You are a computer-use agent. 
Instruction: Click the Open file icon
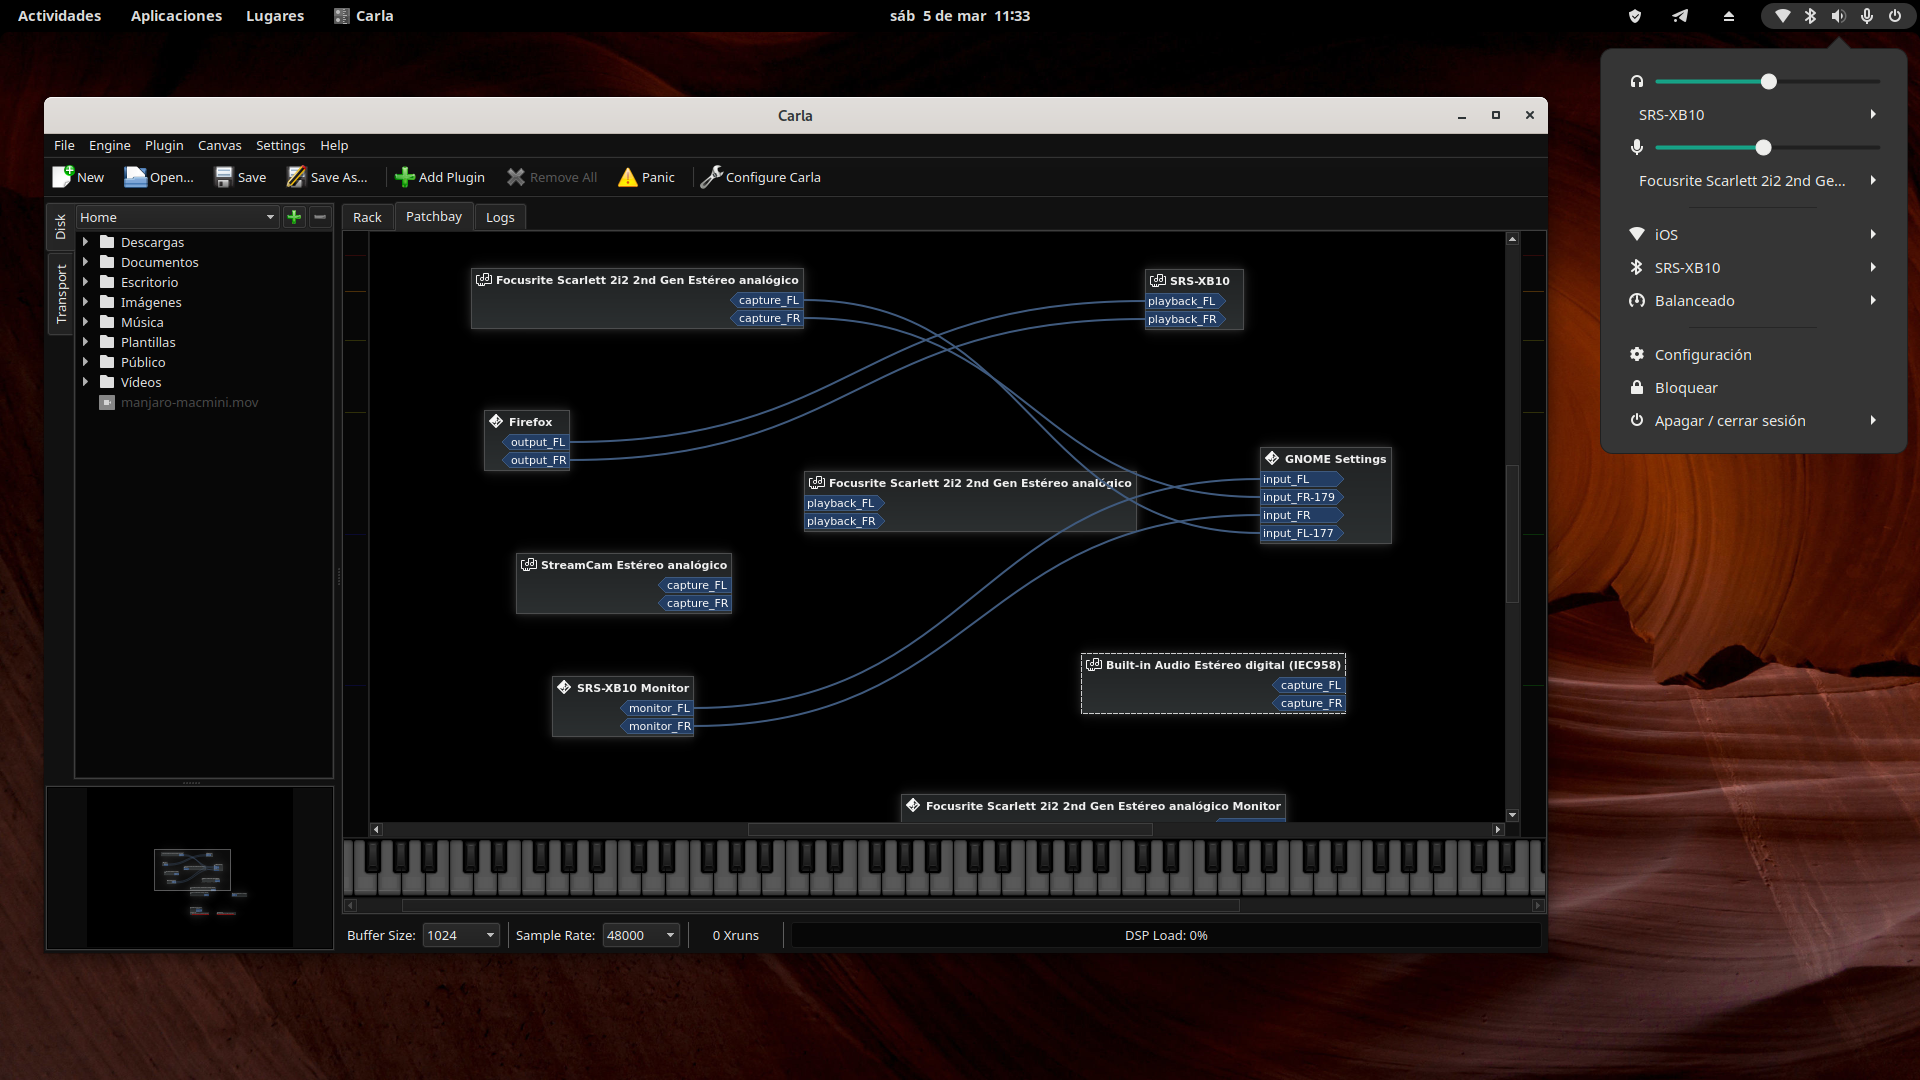coord(135,177)
